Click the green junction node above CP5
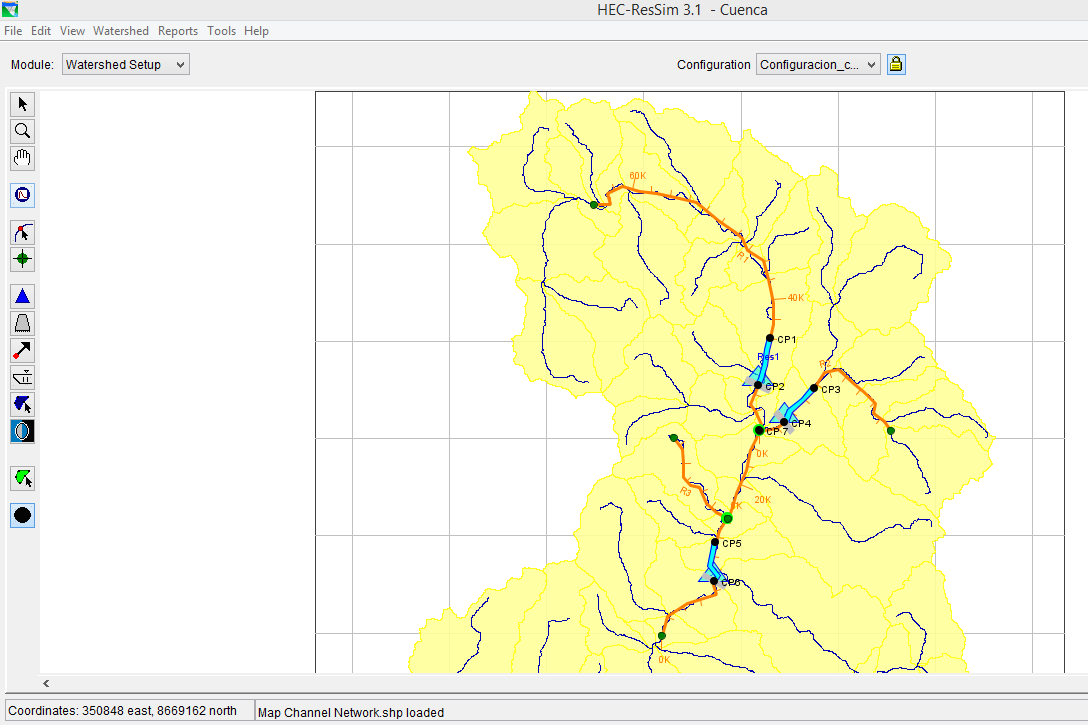The image size is (1088, 725). pos(727,518)
